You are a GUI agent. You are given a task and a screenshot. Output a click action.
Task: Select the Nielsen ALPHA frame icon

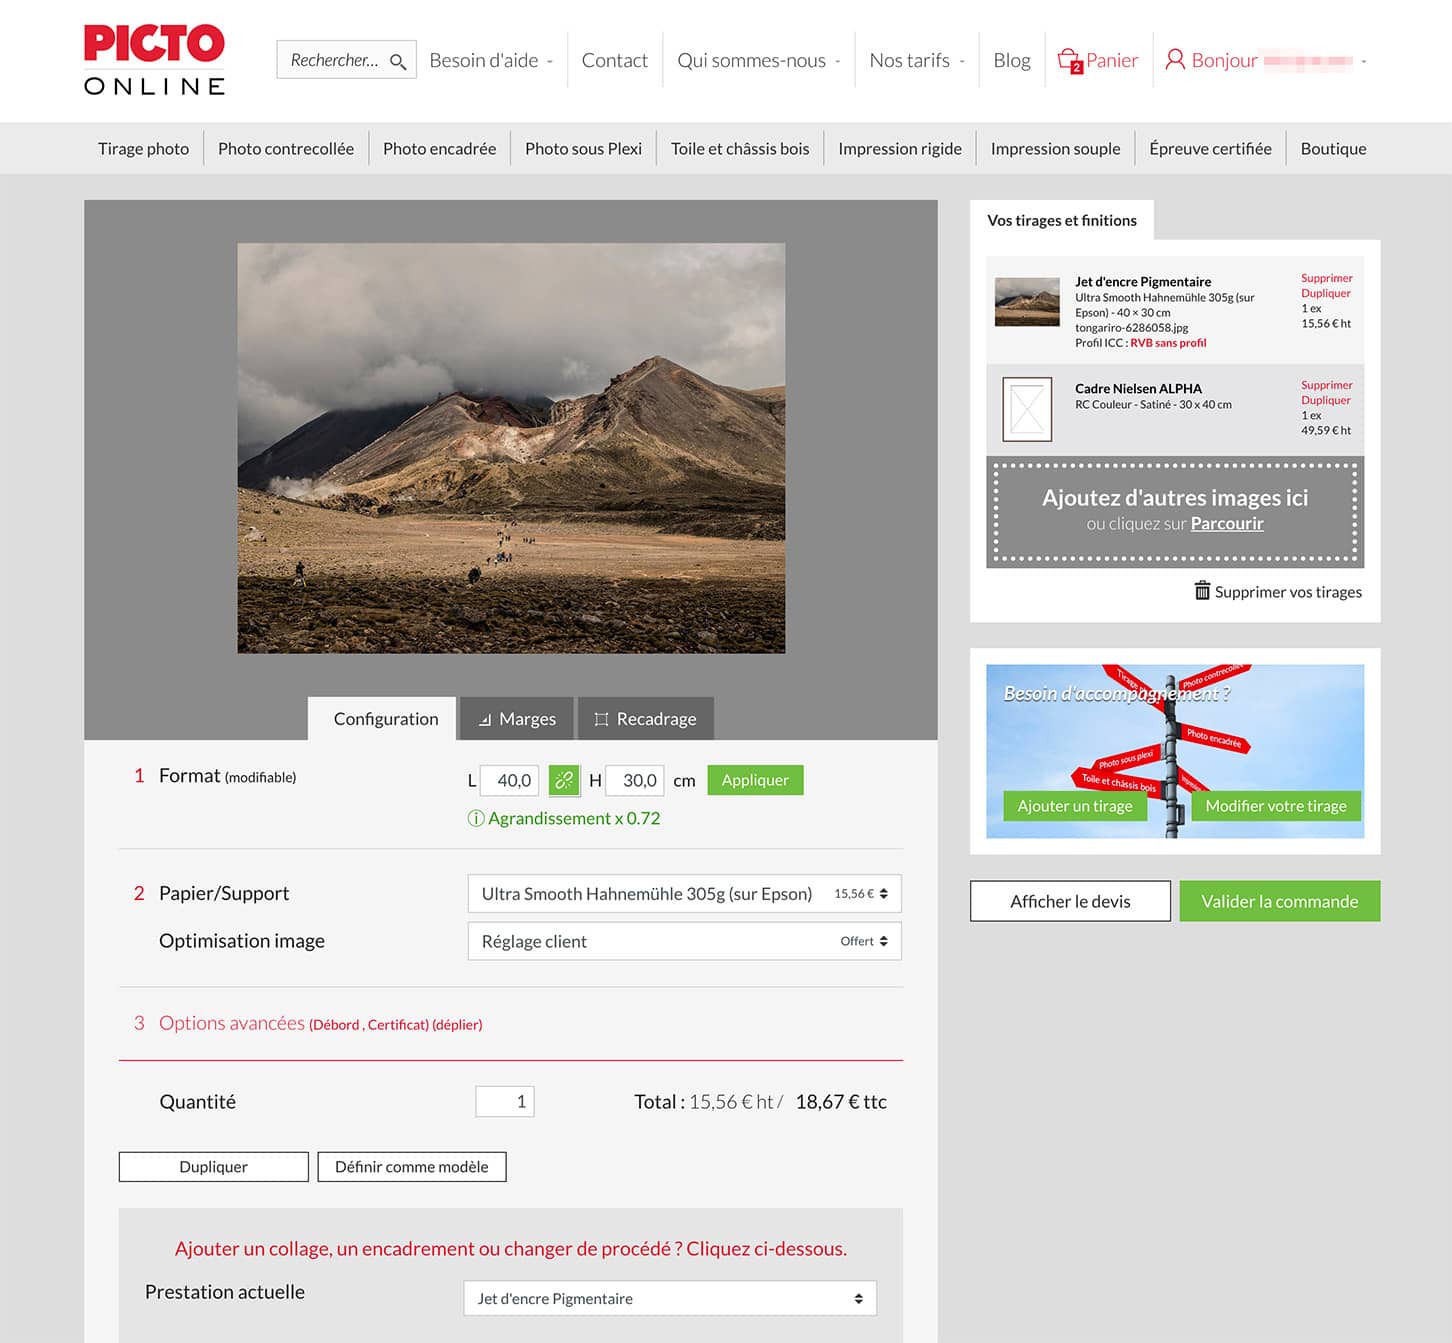click(x=1027, y=409)
